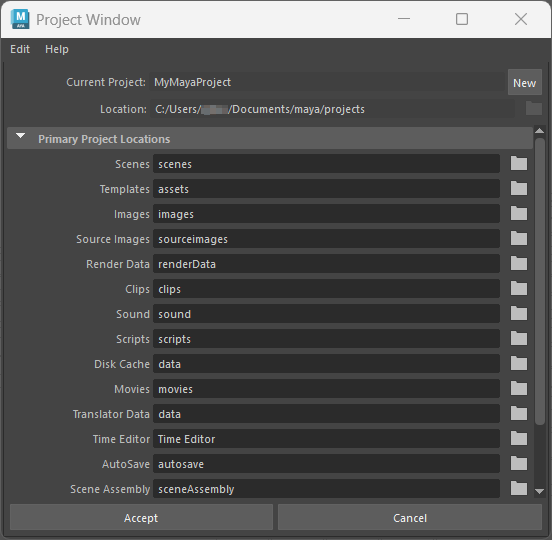Browse folder for Source Images location
The height and width of the screenshot is (540, 552).
(x=519, y=239)
